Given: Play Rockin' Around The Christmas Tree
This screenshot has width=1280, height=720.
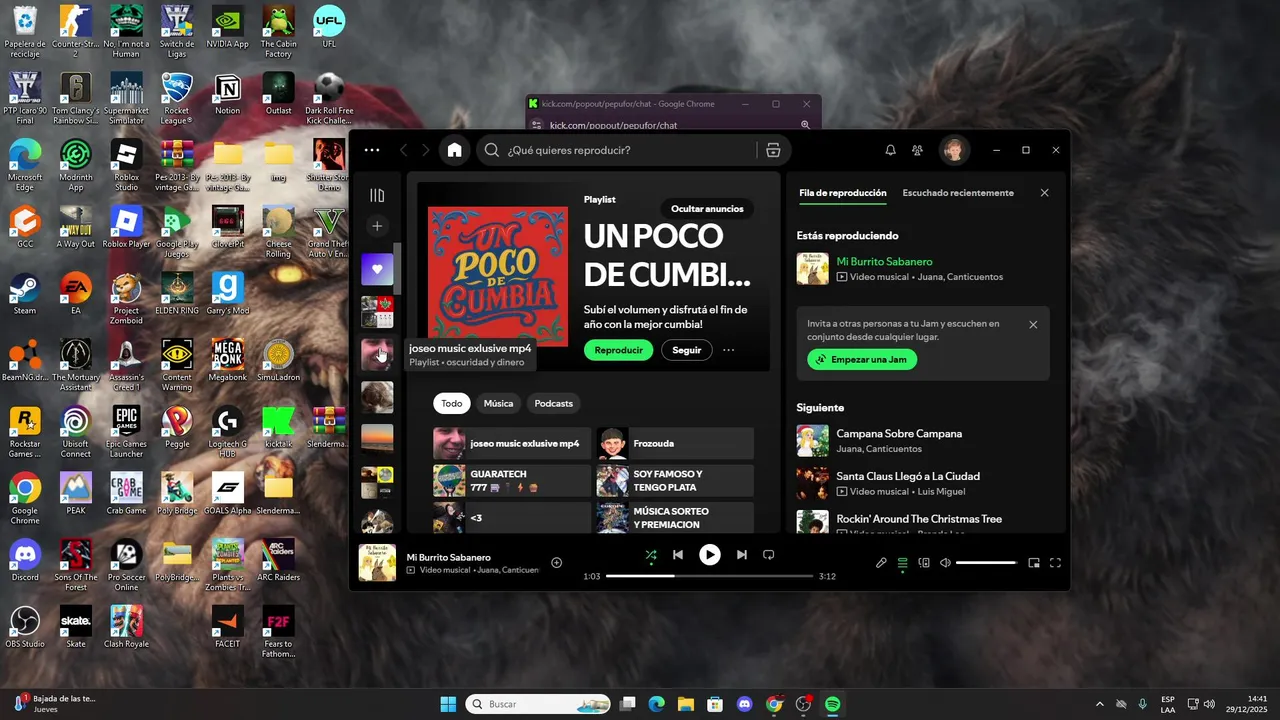Looking at the screenshot, I should click(918, 521).
